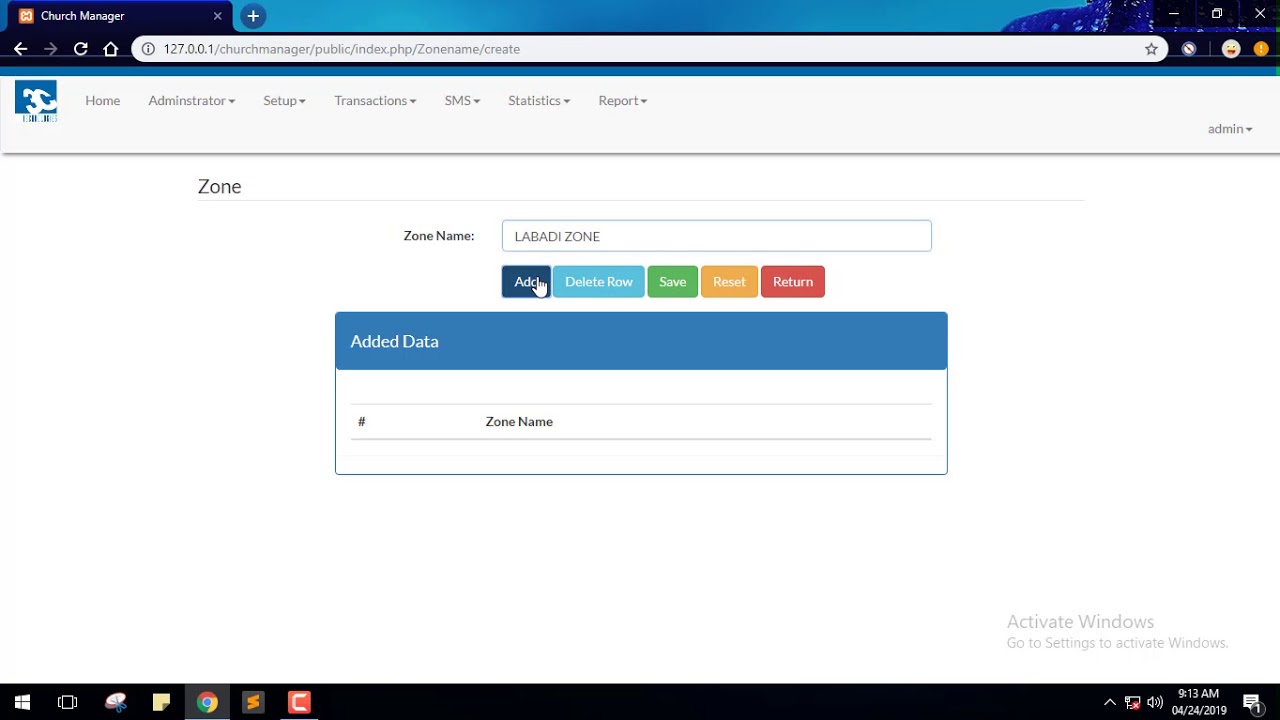Expand the Setup dropdown menu
Image resolution: width=1280 pixels, height=720 pixels.
(x=284, y=100)
